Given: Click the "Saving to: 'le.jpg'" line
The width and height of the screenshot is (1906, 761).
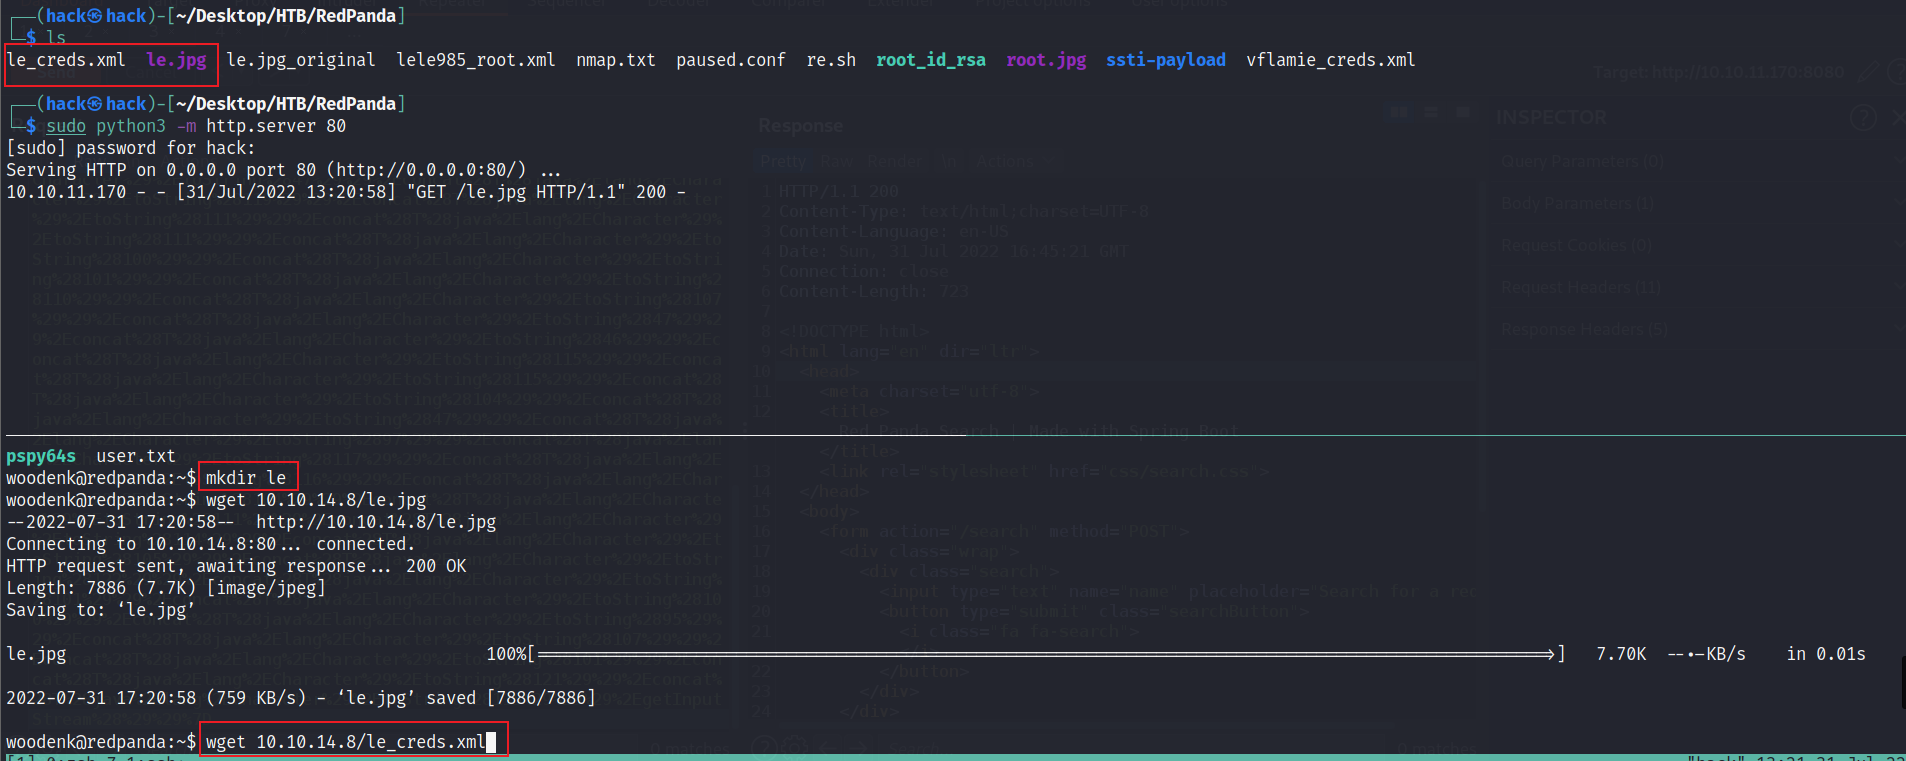Looking at the screenshot, I should pyautogui.click(x=100, y=610).
